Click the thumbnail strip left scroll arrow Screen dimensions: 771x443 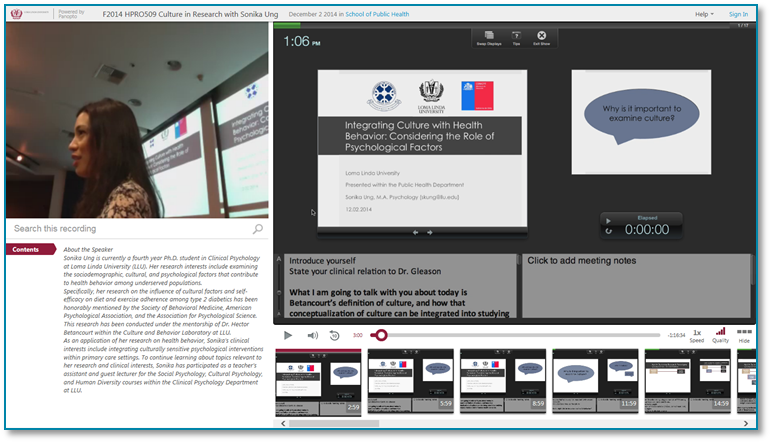(283, 423)
